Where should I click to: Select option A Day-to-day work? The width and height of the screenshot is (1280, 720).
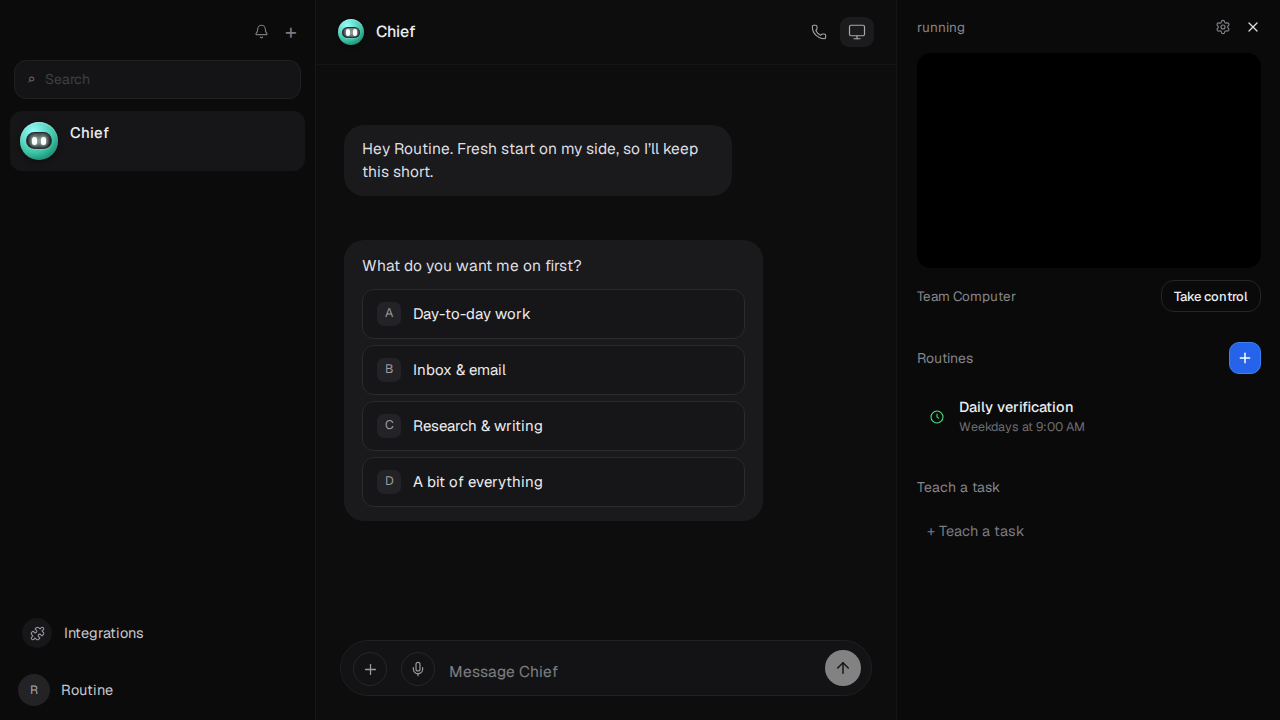(553, 314)
